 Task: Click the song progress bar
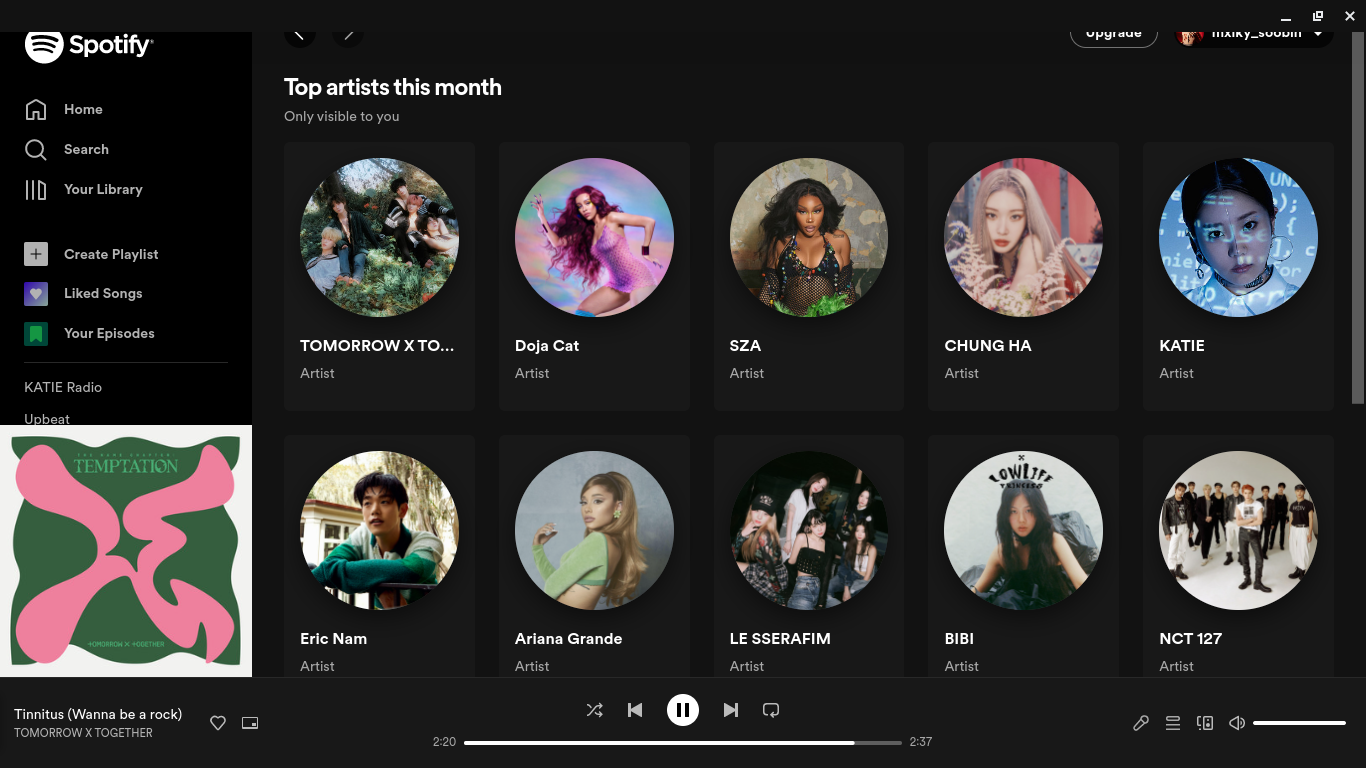(x=683, y=742)
